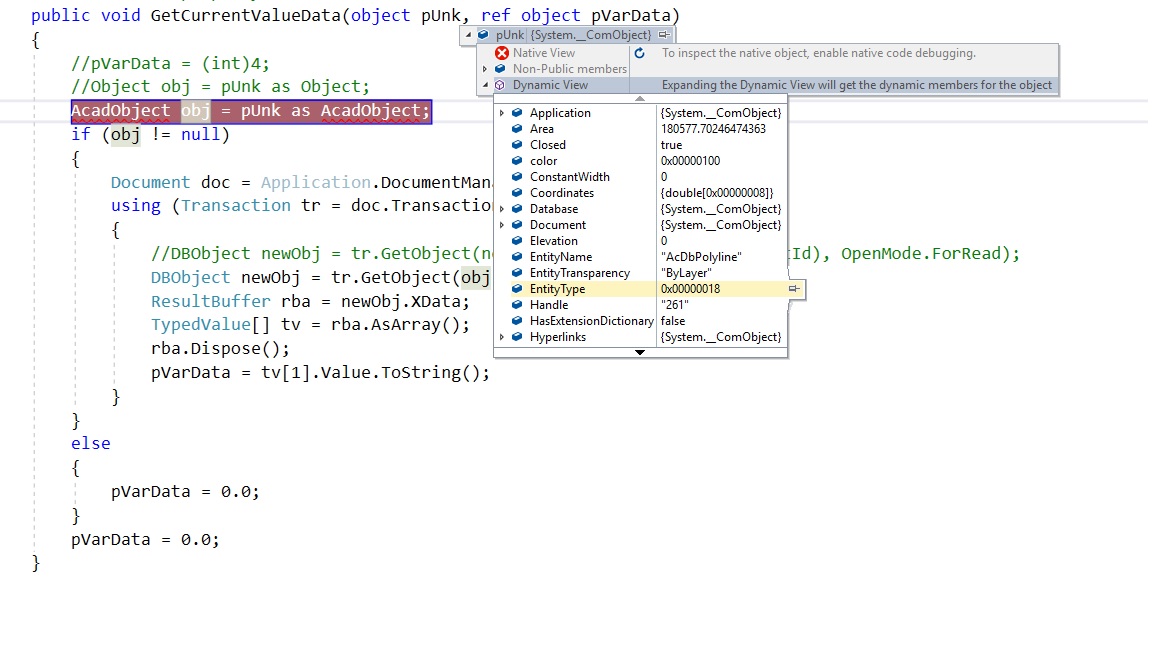Expand the Database node
Image resolution: width=1152 pixels, height=648 pixels.
point(501,209)
